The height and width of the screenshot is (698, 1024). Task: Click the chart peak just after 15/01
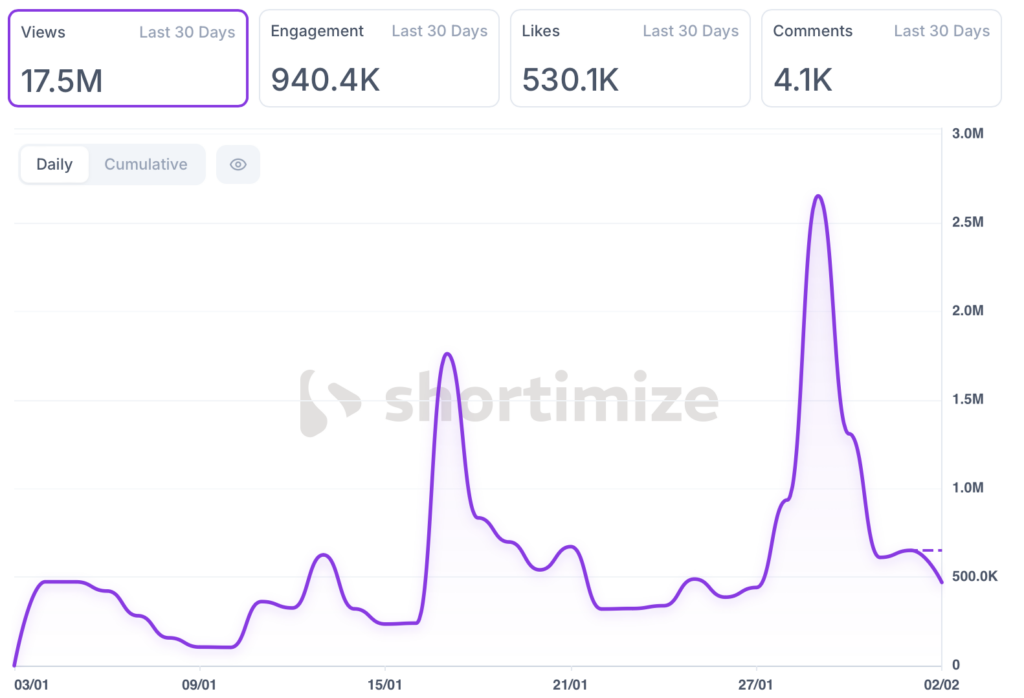pos(448,355)
